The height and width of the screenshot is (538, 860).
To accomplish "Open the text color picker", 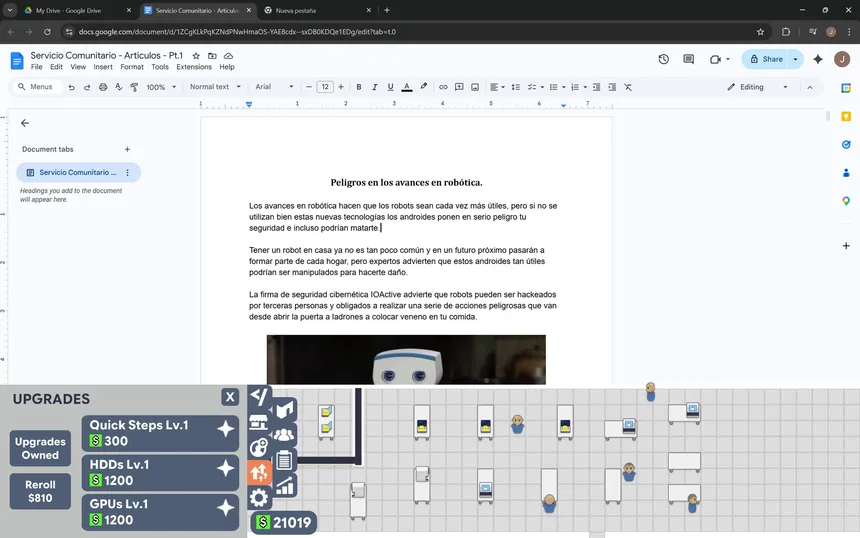I will (407, 87).
